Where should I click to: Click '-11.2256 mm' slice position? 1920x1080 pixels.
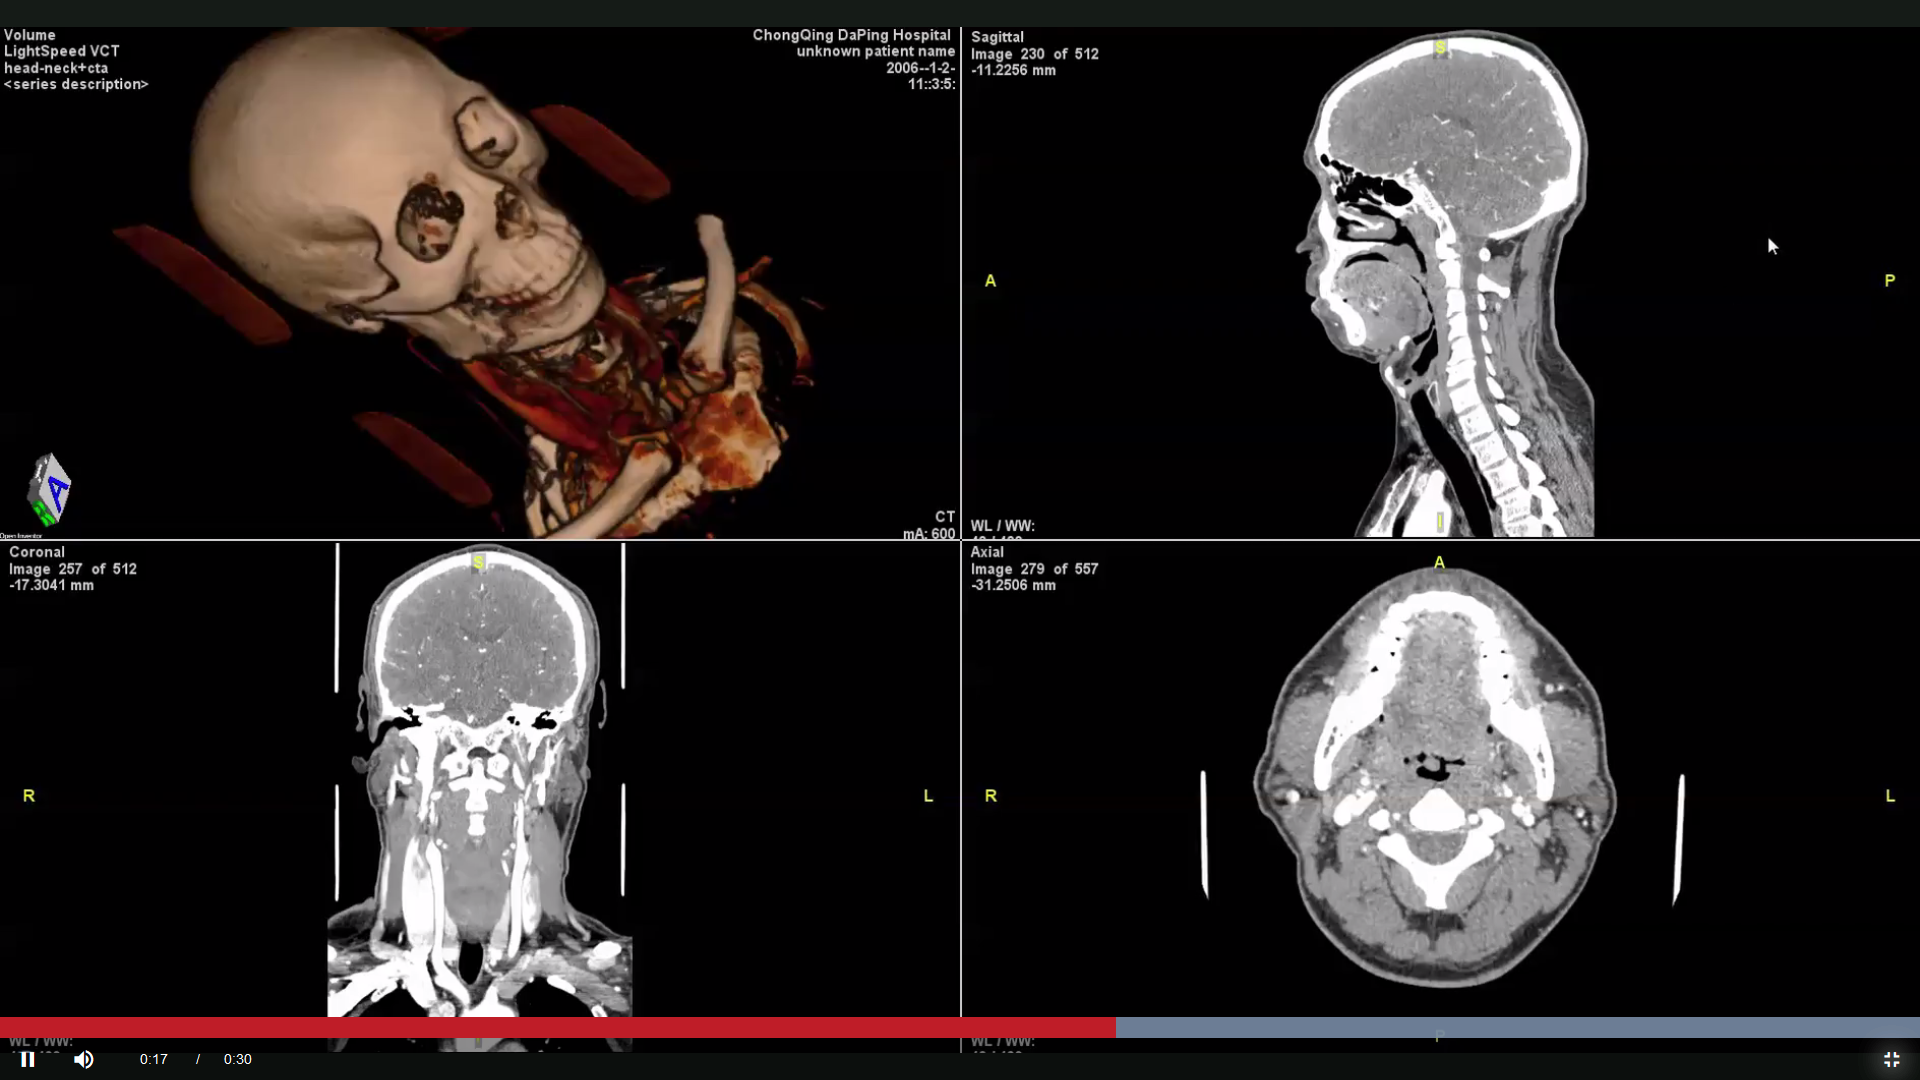click(x=1013, y=70)
